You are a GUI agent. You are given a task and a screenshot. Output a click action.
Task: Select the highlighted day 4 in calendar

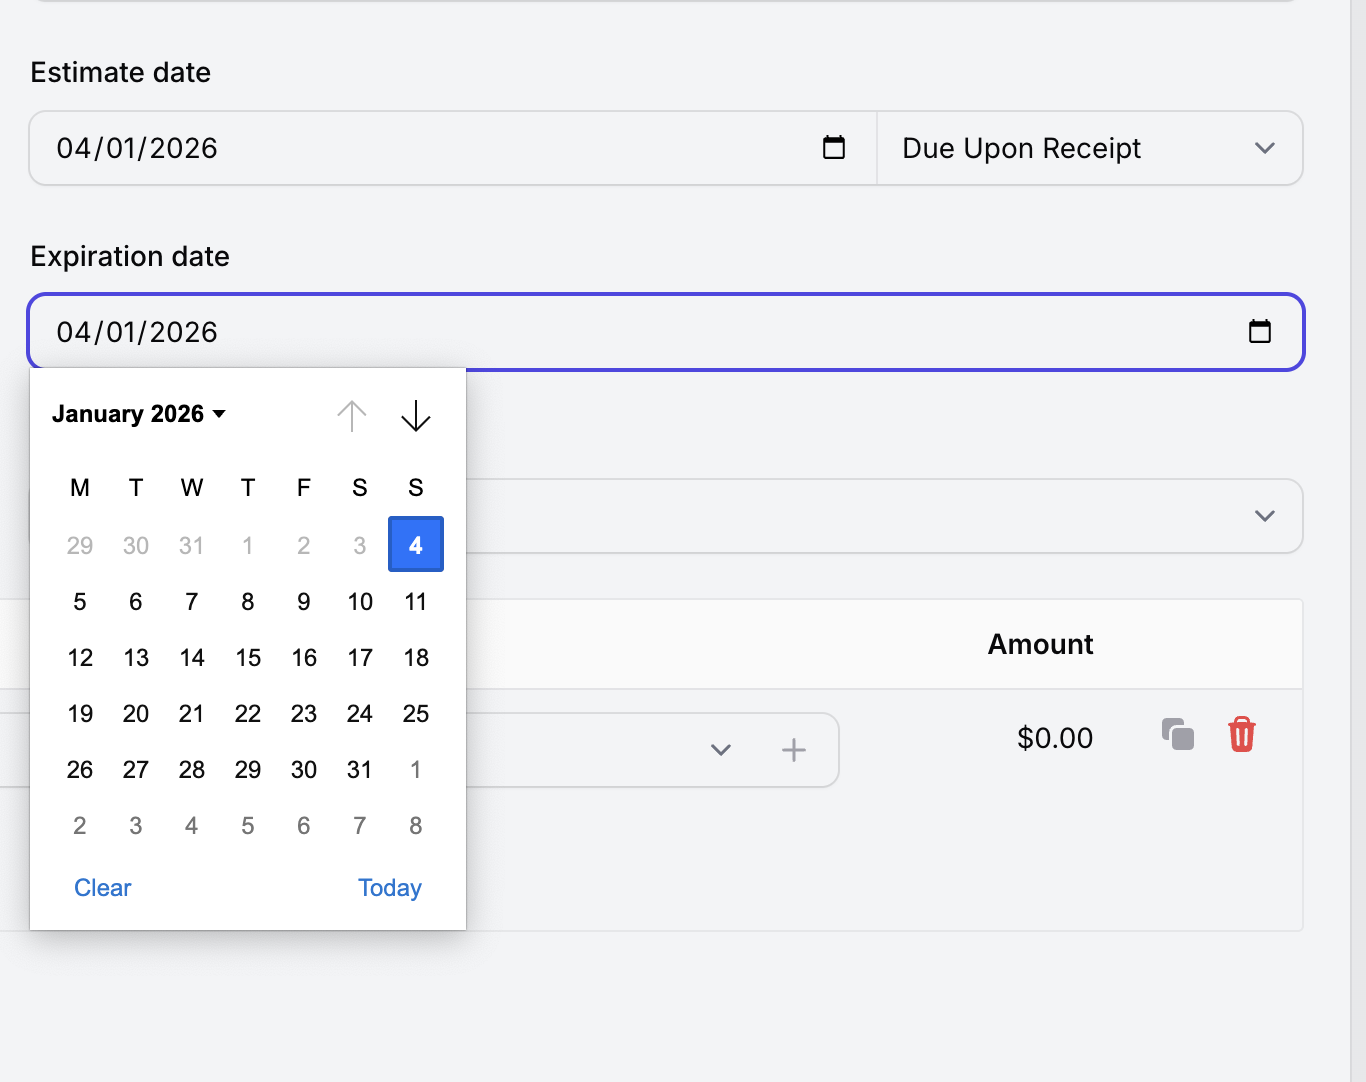pos(416,545)
